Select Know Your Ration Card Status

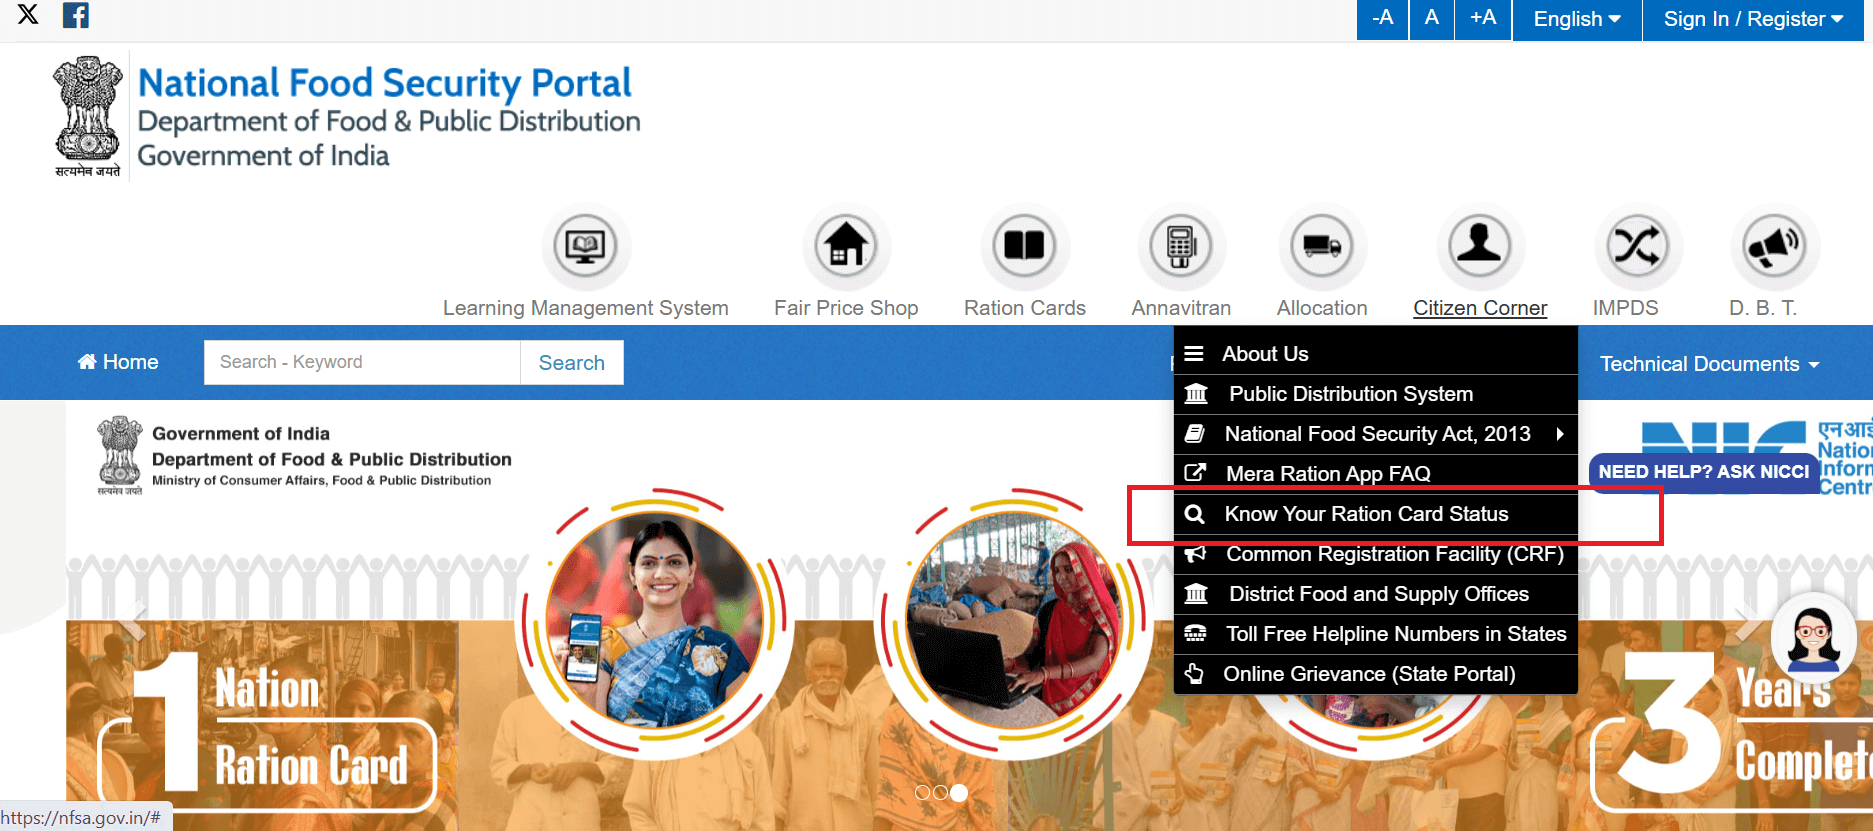(x=1366, y=514)
